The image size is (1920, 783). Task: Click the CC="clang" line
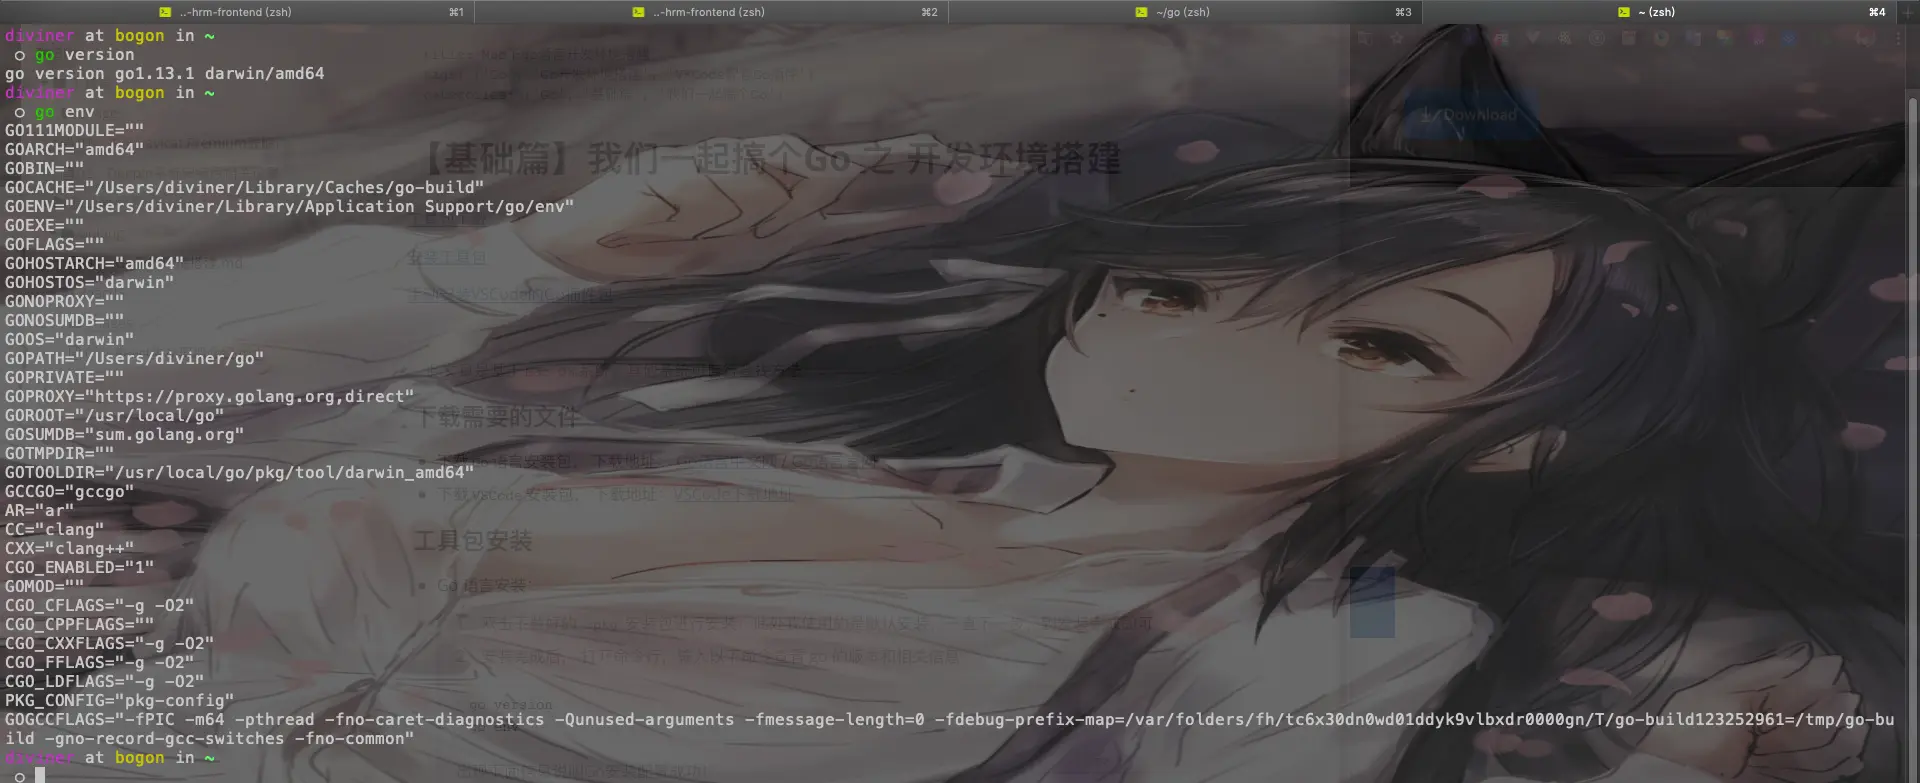[x=54, y=530]
